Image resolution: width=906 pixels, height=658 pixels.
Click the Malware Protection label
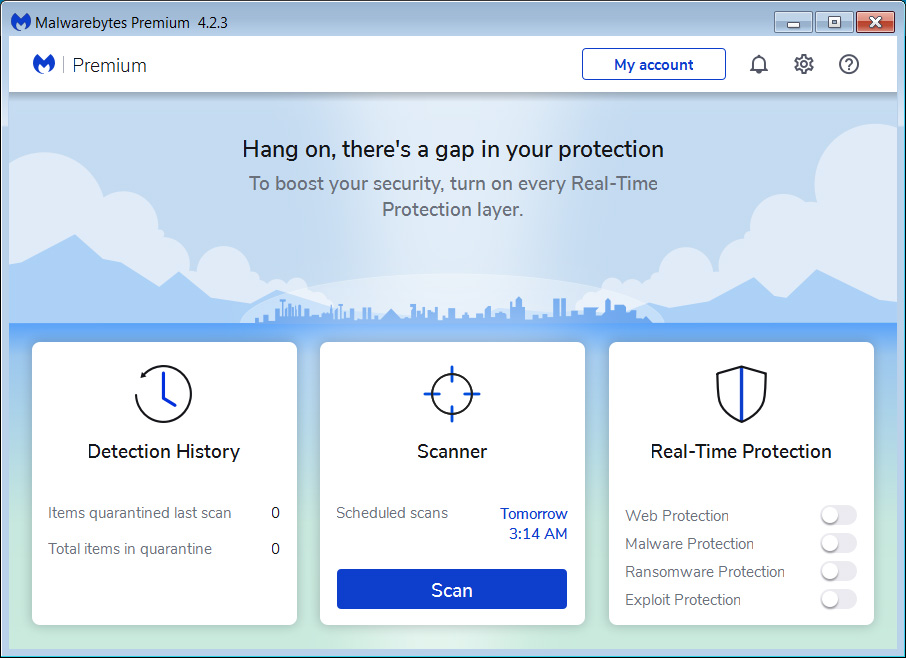(689, 544)
